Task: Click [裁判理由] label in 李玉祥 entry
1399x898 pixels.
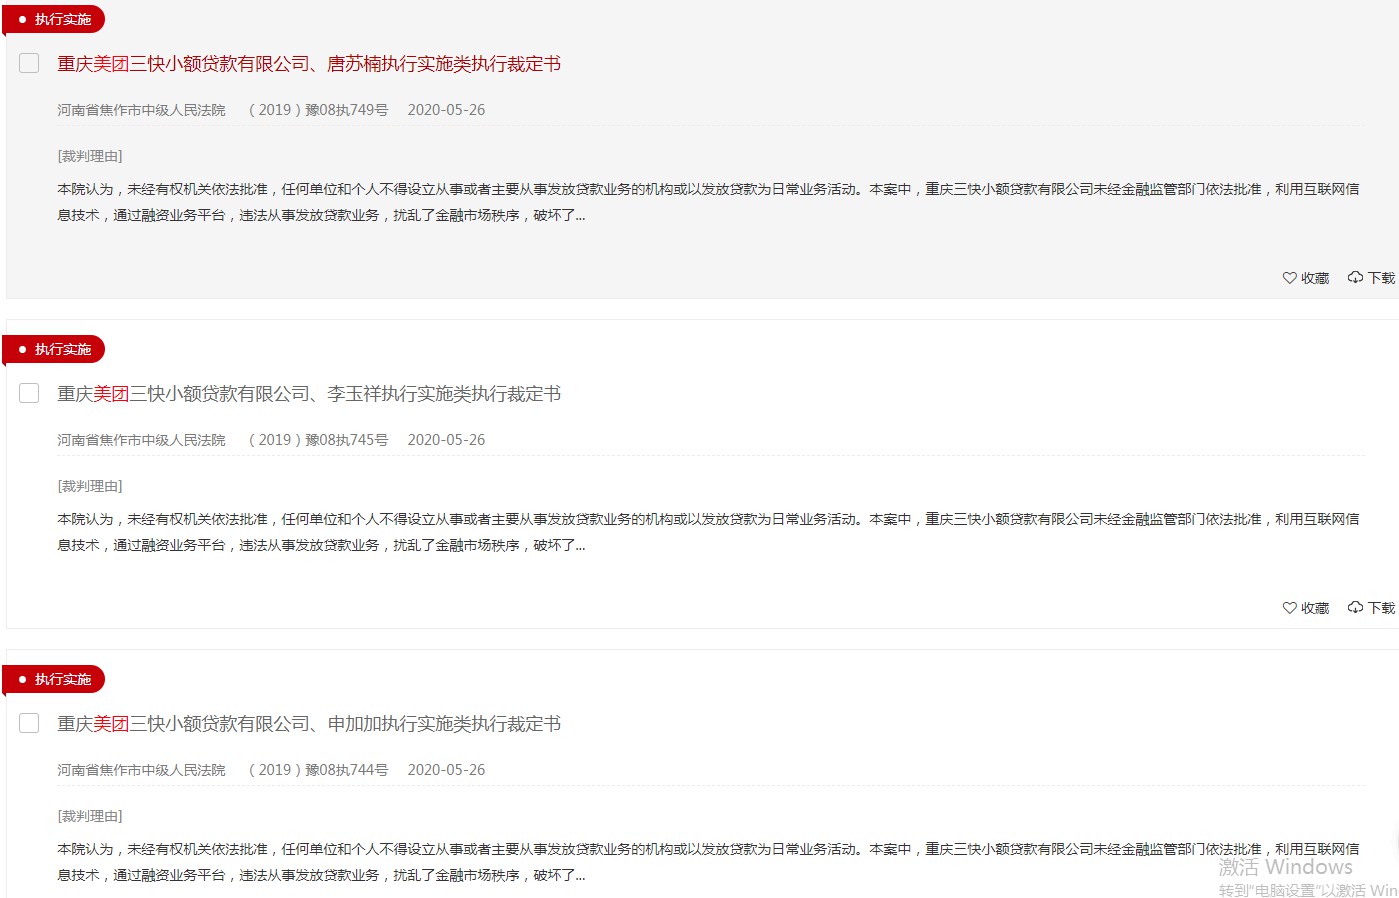Action: click(90, 486)
